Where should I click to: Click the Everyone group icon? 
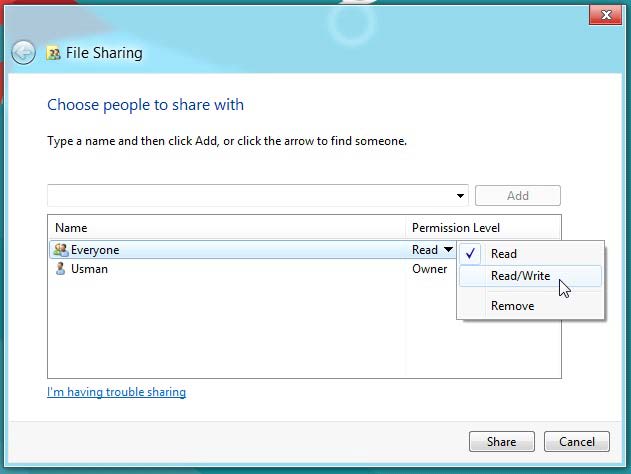61,250
